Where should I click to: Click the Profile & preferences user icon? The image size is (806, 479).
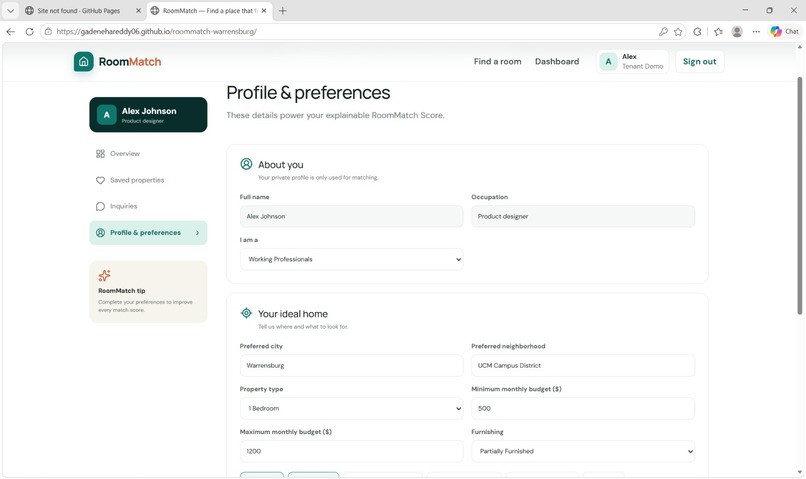(100, 233)
